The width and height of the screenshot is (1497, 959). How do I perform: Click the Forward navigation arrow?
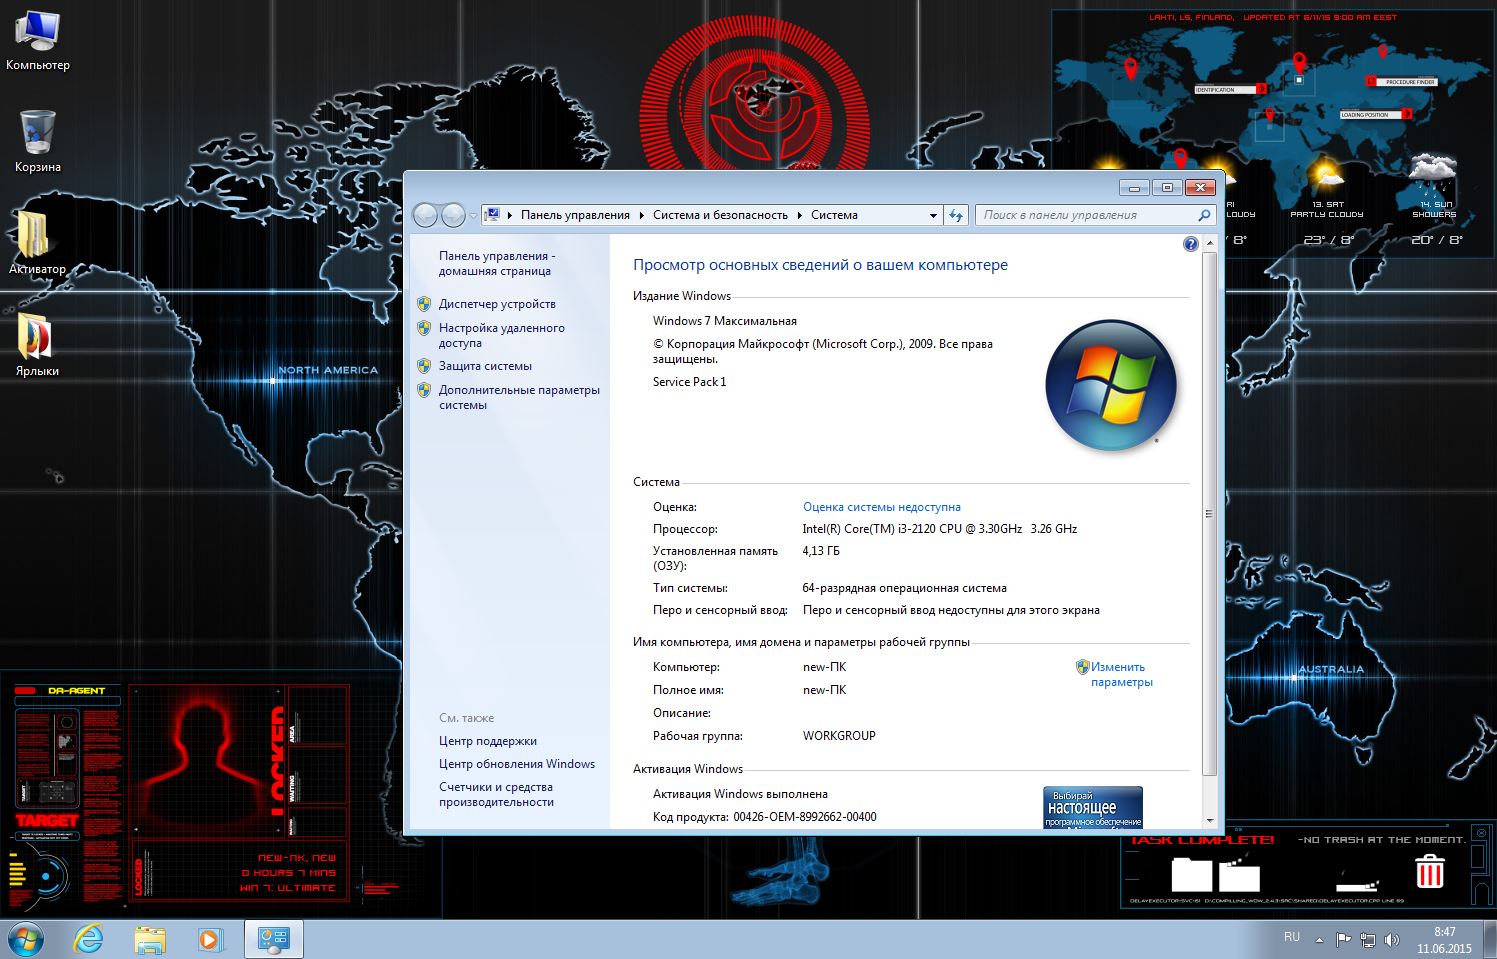coord(453,215)
